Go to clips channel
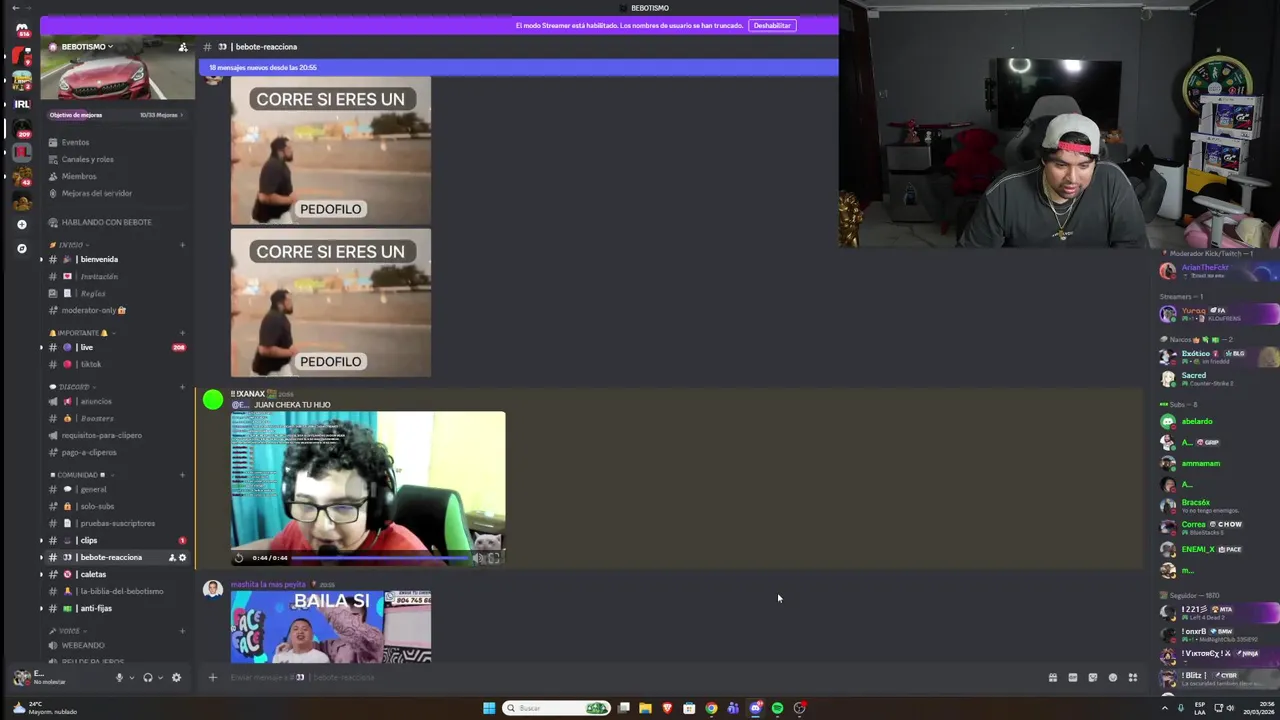 pyautogui.click(x=117, y=541)
